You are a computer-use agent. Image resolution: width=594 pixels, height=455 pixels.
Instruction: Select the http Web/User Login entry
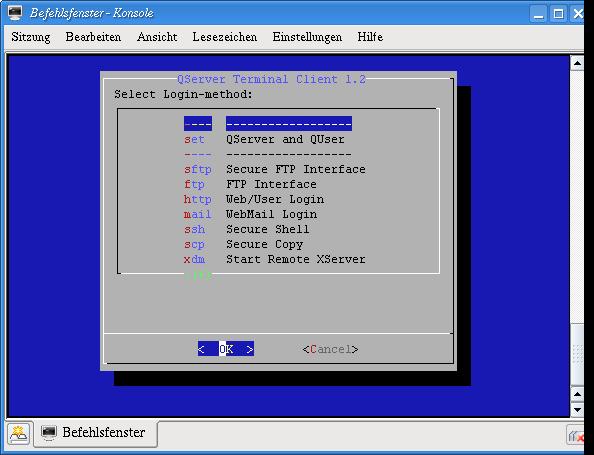coord(254,199)
